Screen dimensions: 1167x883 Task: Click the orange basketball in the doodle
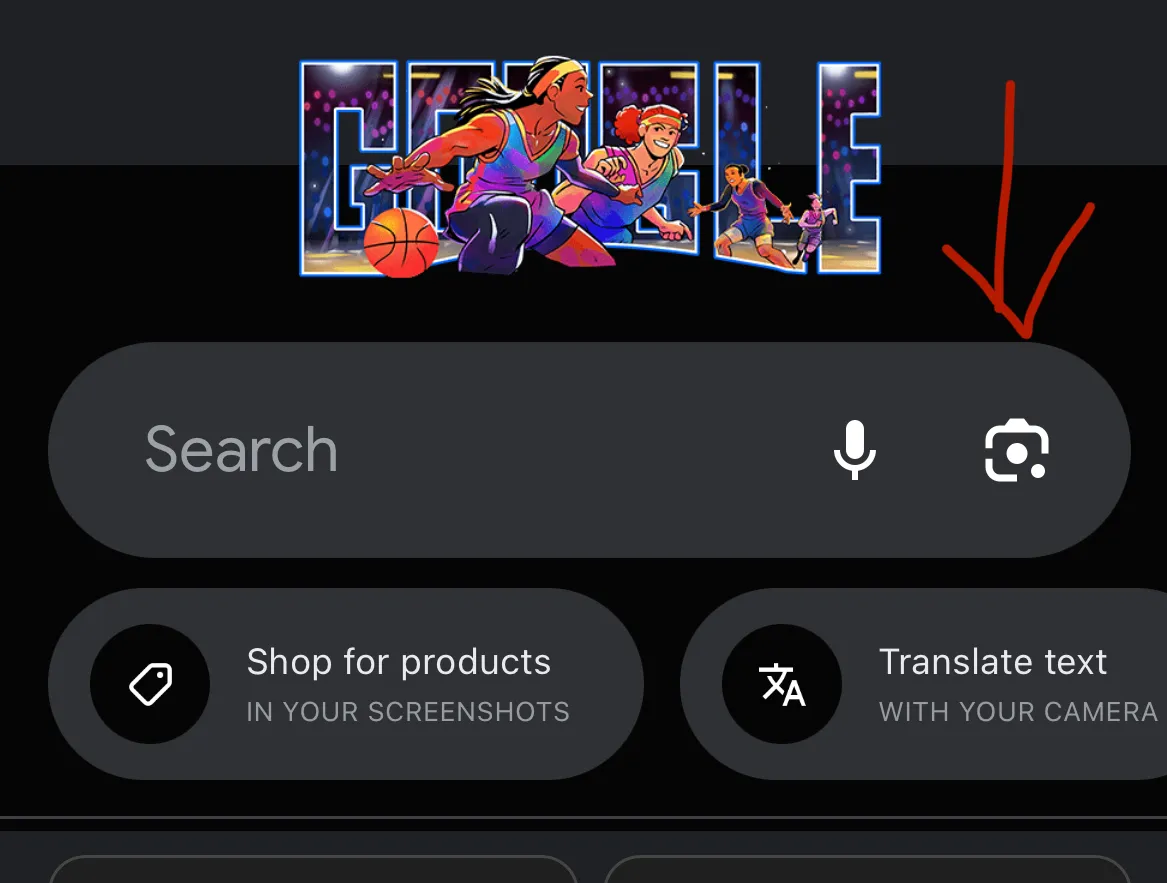[401, 243]
